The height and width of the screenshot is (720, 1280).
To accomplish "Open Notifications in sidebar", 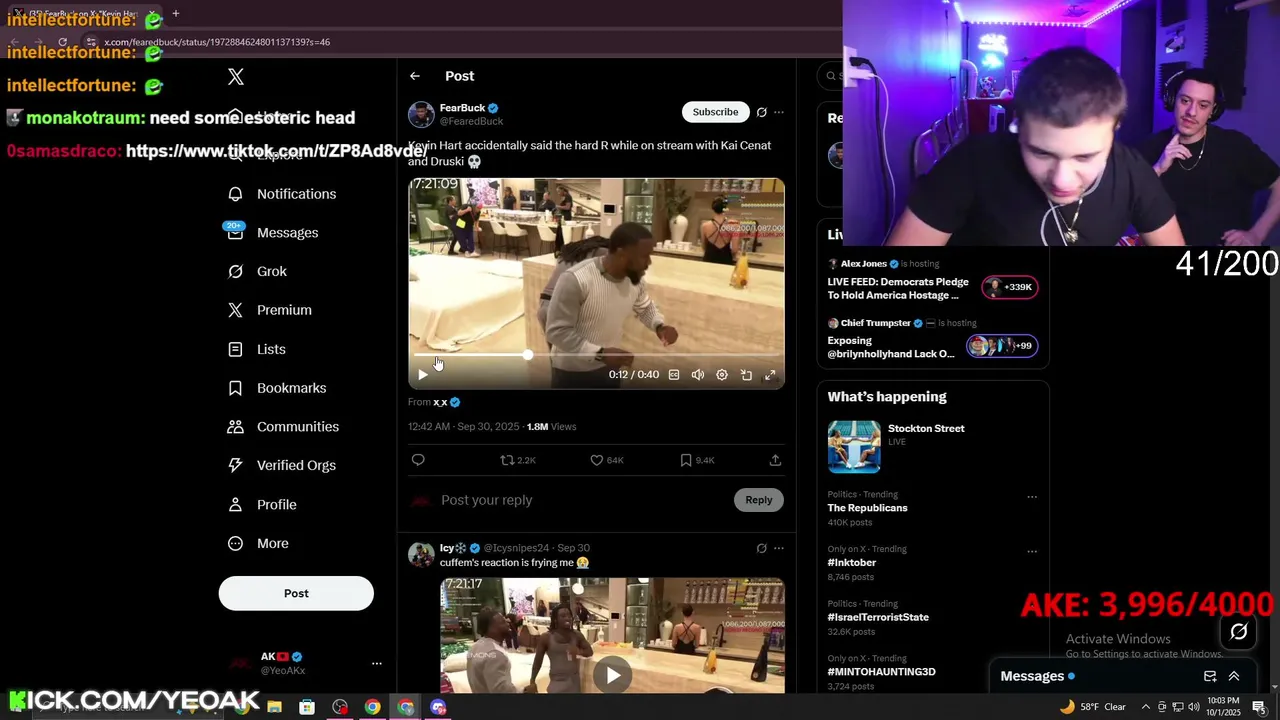I will 282,194.
